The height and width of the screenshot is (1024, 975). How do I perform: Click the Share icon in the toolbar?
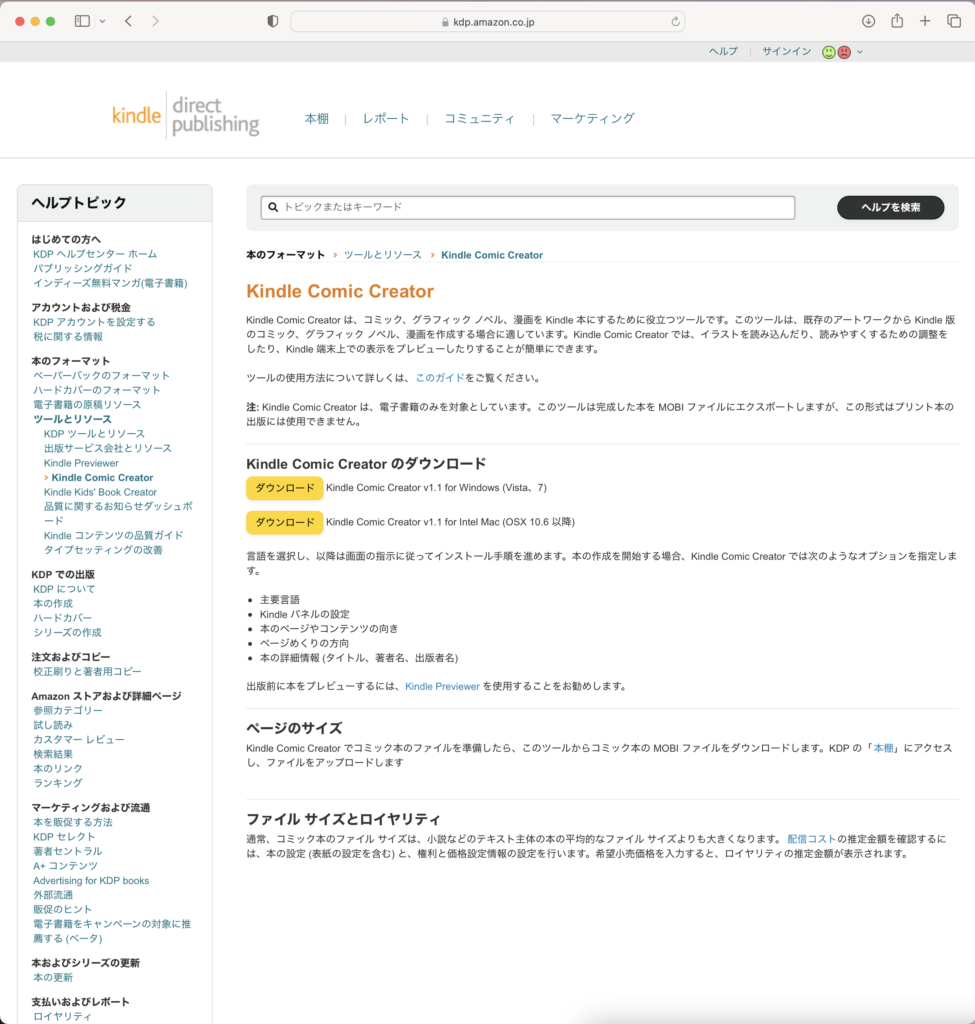(x=897, y=21)
